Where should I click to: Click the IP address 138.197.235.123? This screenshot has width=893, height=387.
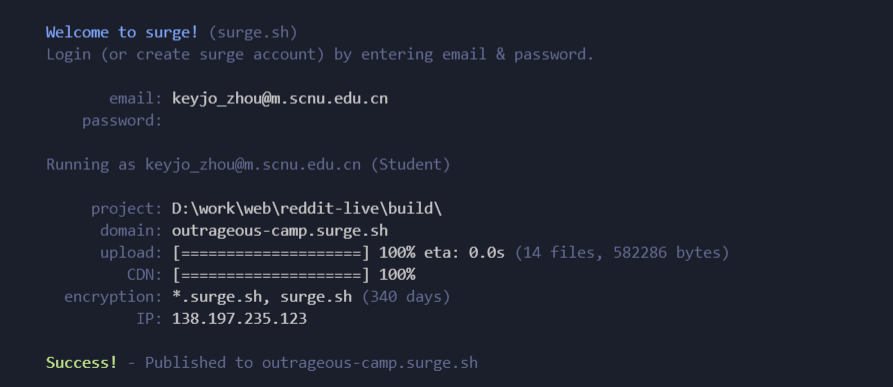click(239, 319)
